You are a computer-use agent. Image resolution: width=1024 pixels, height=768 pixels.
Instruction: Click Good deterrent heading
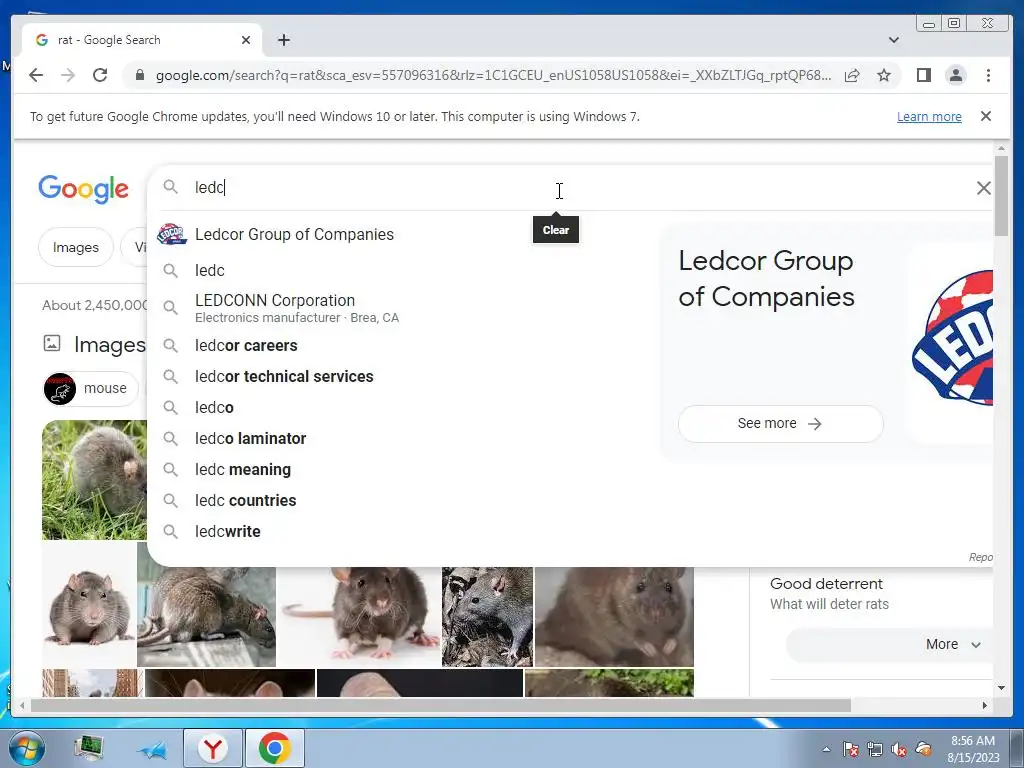(x=826, y=584)
